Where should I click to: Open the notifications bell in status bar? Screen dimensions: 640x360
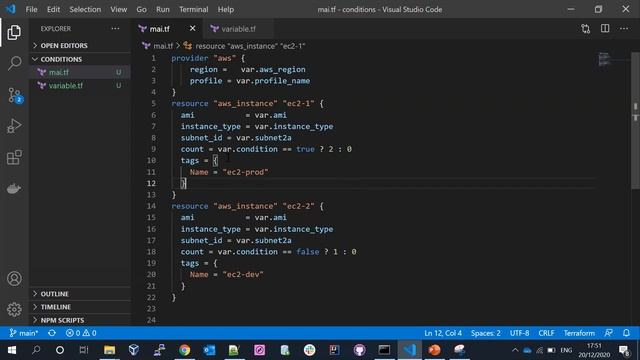coord(627,333)
